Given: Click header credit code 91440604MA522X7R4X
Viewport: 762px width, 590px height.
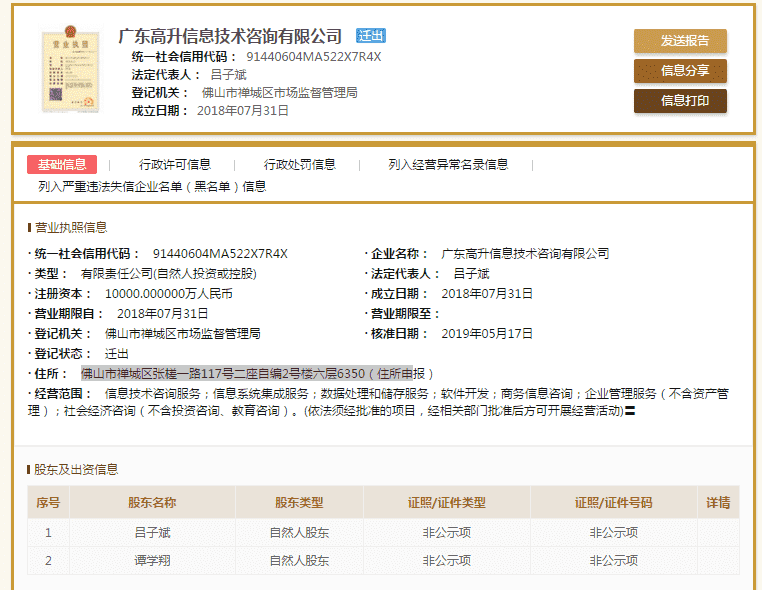Looking at the screenshot, I should pyautogui.click(x=313, y=57).
